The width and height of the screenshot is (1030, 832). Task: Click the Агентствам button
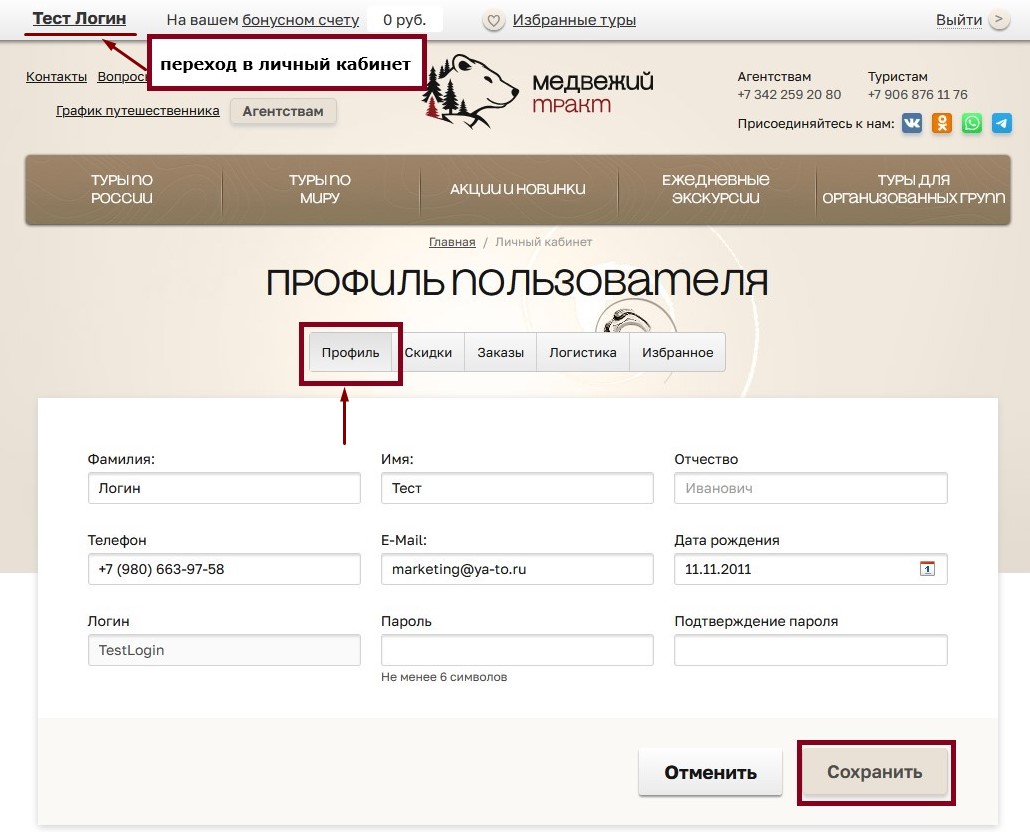pyautogui.click(x=283, y=111)
